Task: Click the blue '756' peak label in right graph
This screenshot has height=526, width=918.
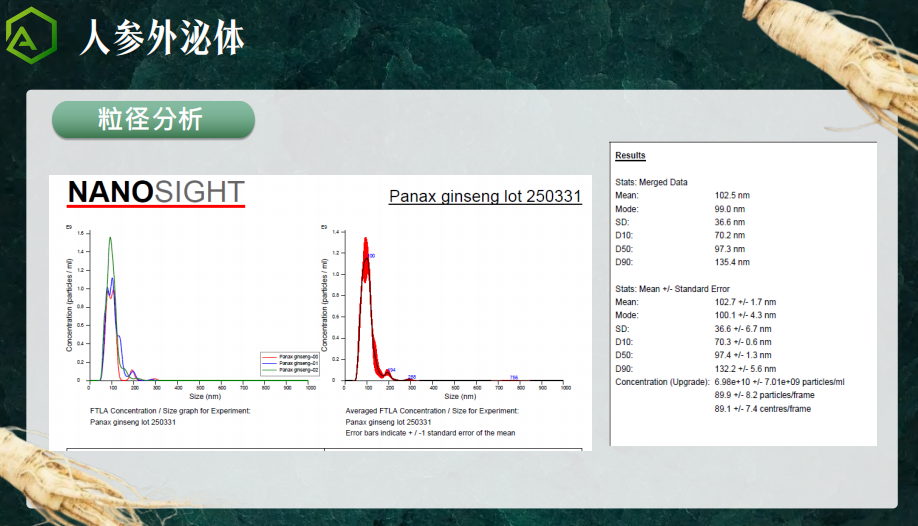Action: [x=514, y=377]
